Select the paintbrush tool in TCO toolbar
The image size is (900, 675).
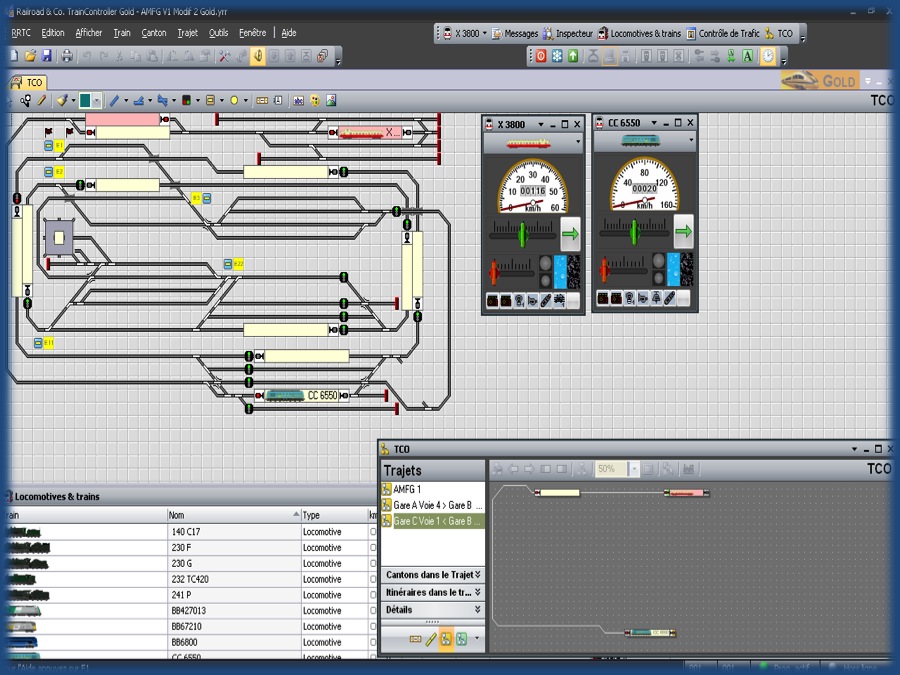coord(61,100)
